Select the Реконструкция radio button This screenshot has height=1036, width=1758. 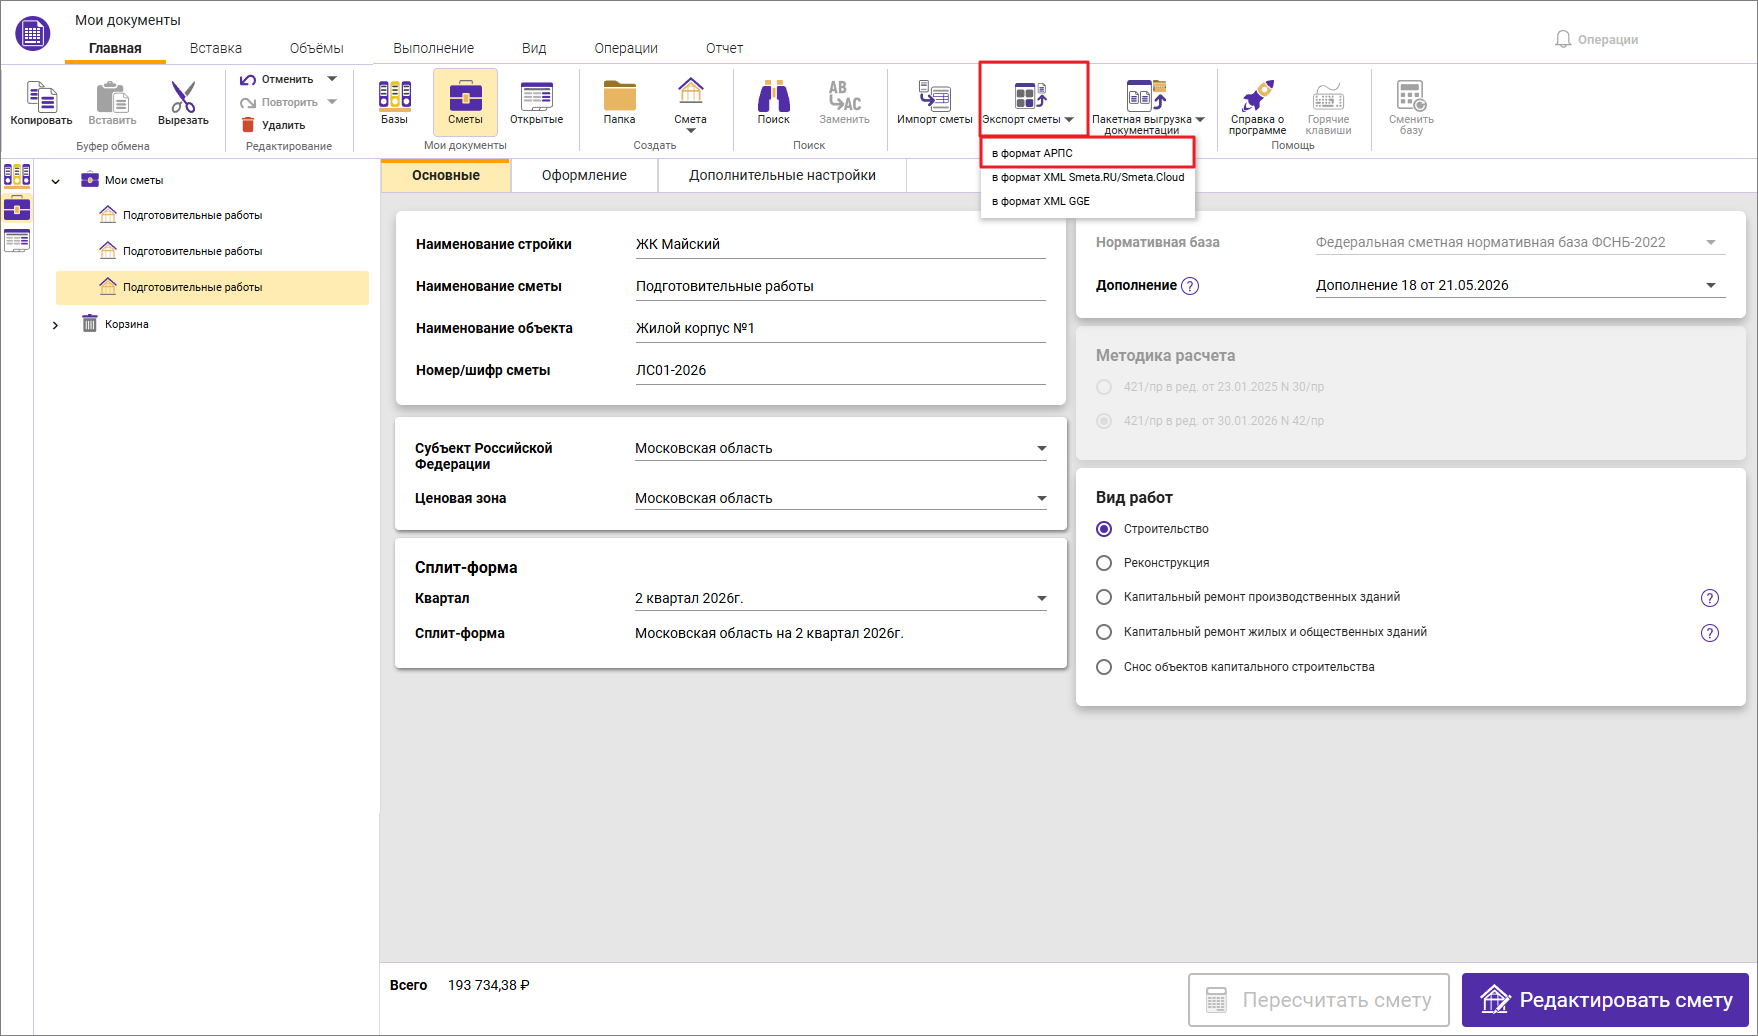point(1104,563)
